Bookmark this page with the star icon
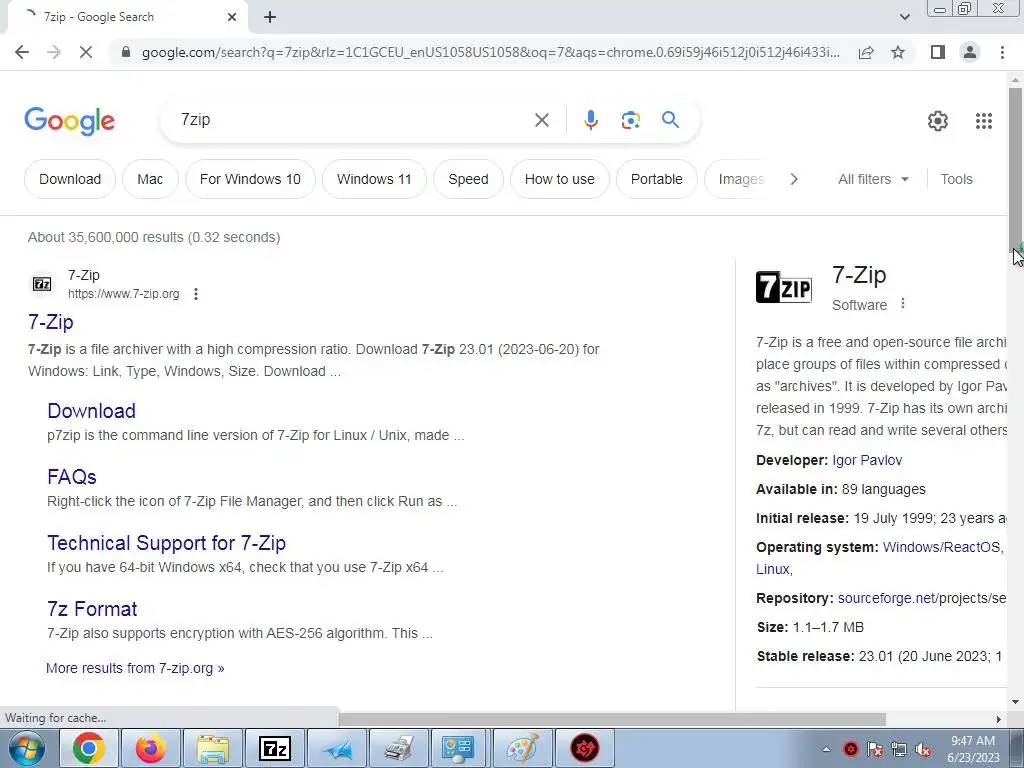Screen dimensions: 1024x768 [898, 52]
